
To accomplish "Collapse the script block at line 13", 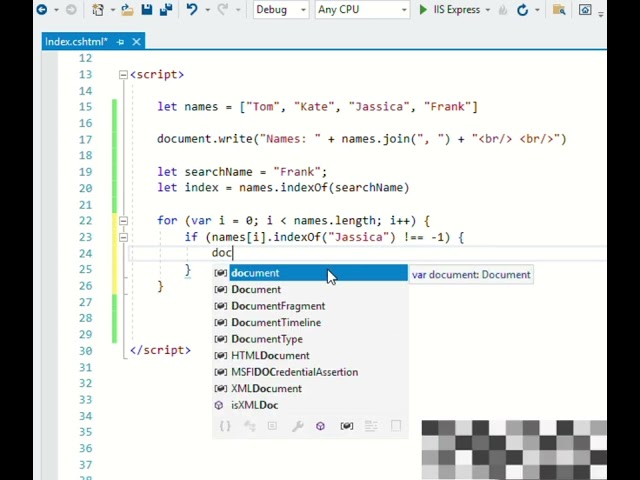I will click(x=123, y=75).
